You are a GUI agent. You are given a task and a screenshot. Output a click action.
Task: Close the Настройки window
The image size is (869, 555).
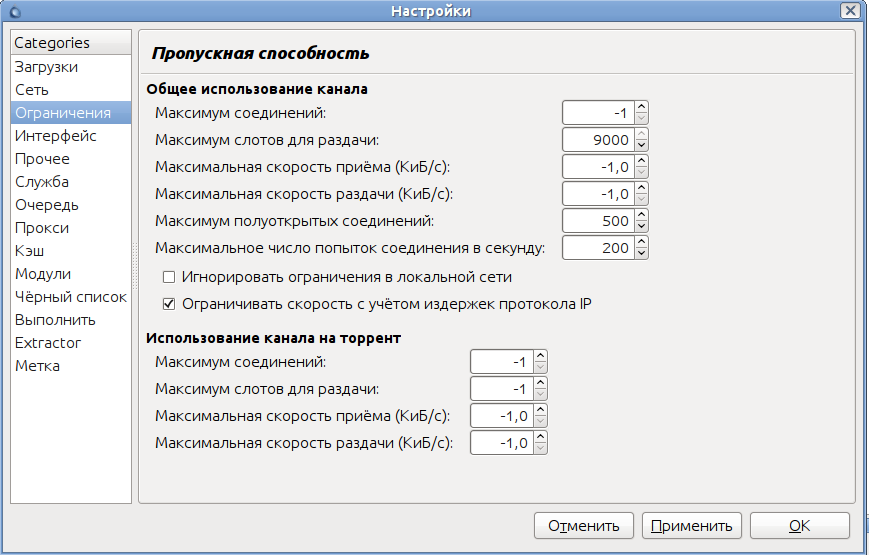[850, 11]
